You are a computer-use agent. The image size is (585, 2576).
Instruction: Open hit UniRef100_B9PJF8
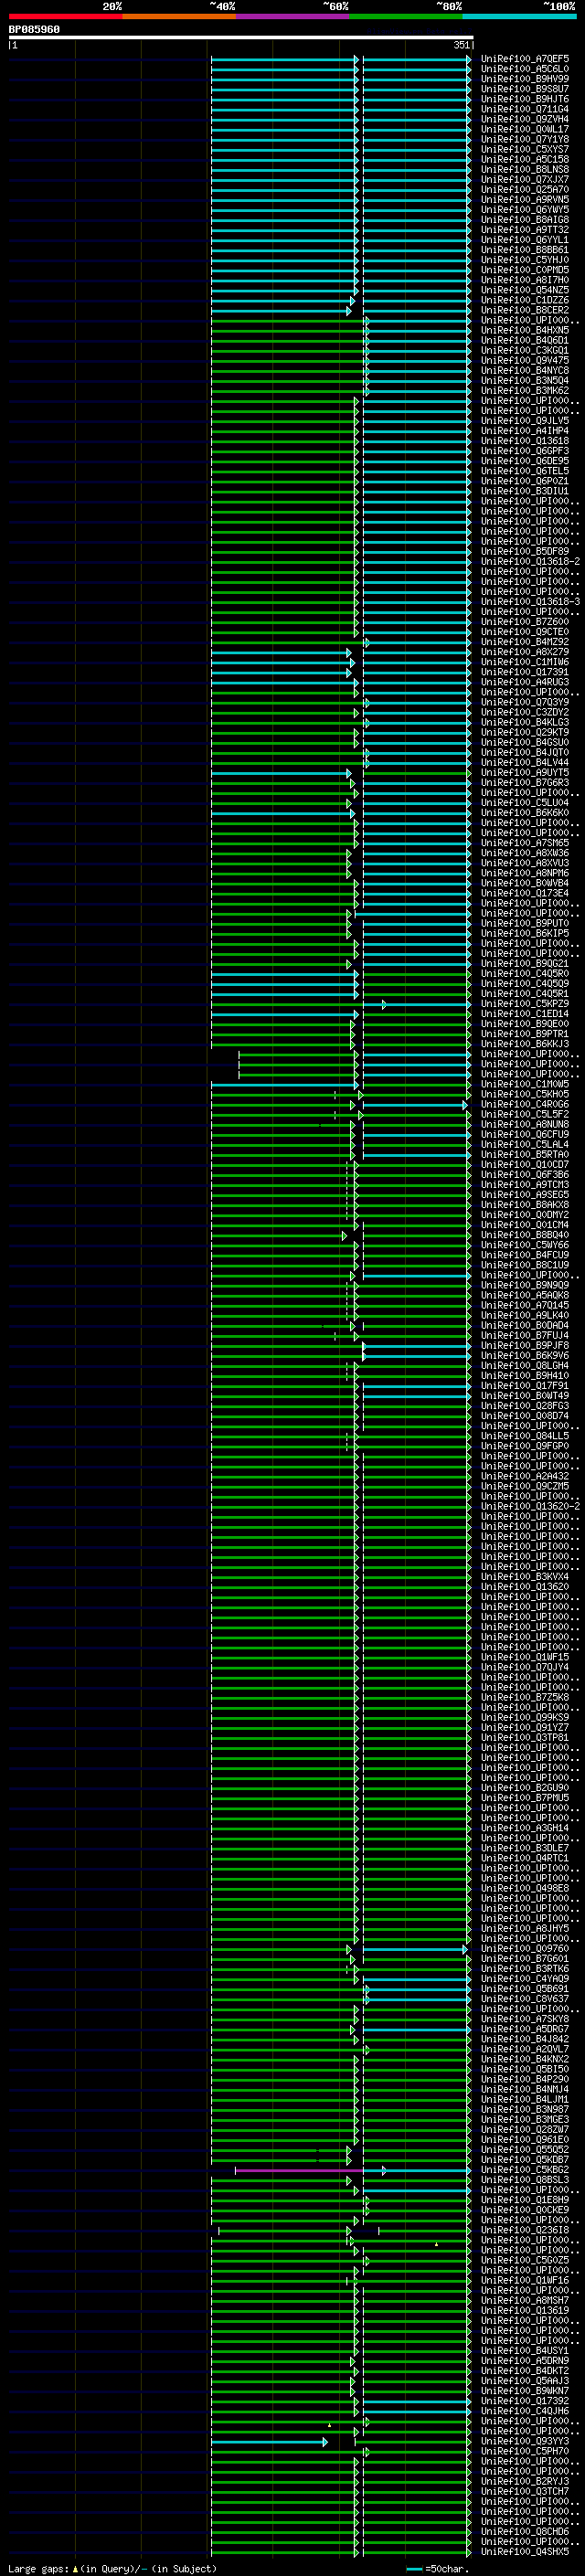[x=525, y=1346]
